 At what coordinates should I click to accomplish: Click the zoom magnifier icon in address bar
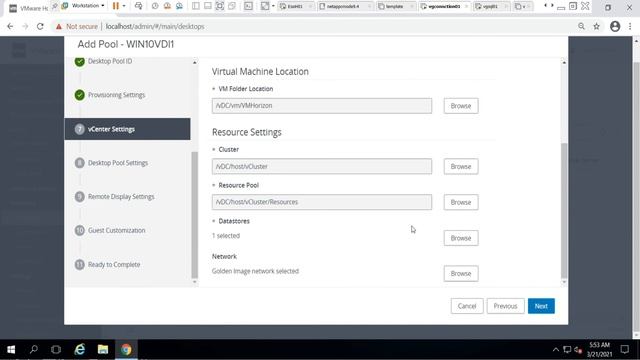click(581, 27)
